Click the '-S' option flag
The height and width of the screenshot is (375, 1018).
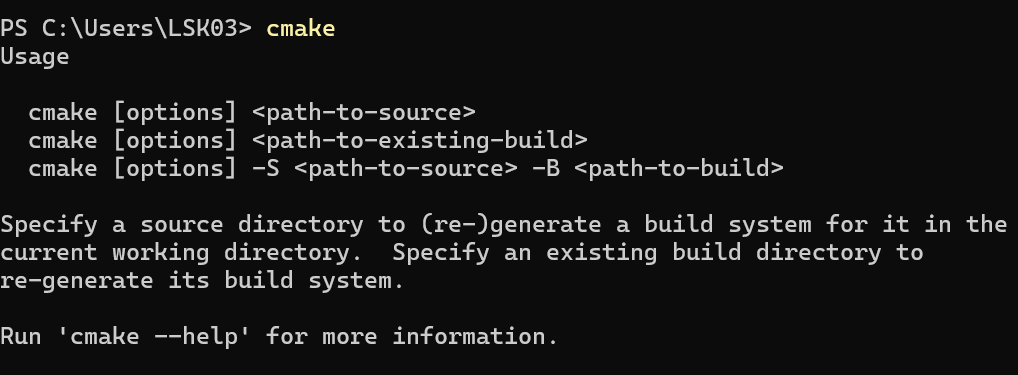(x=266, y=169)
